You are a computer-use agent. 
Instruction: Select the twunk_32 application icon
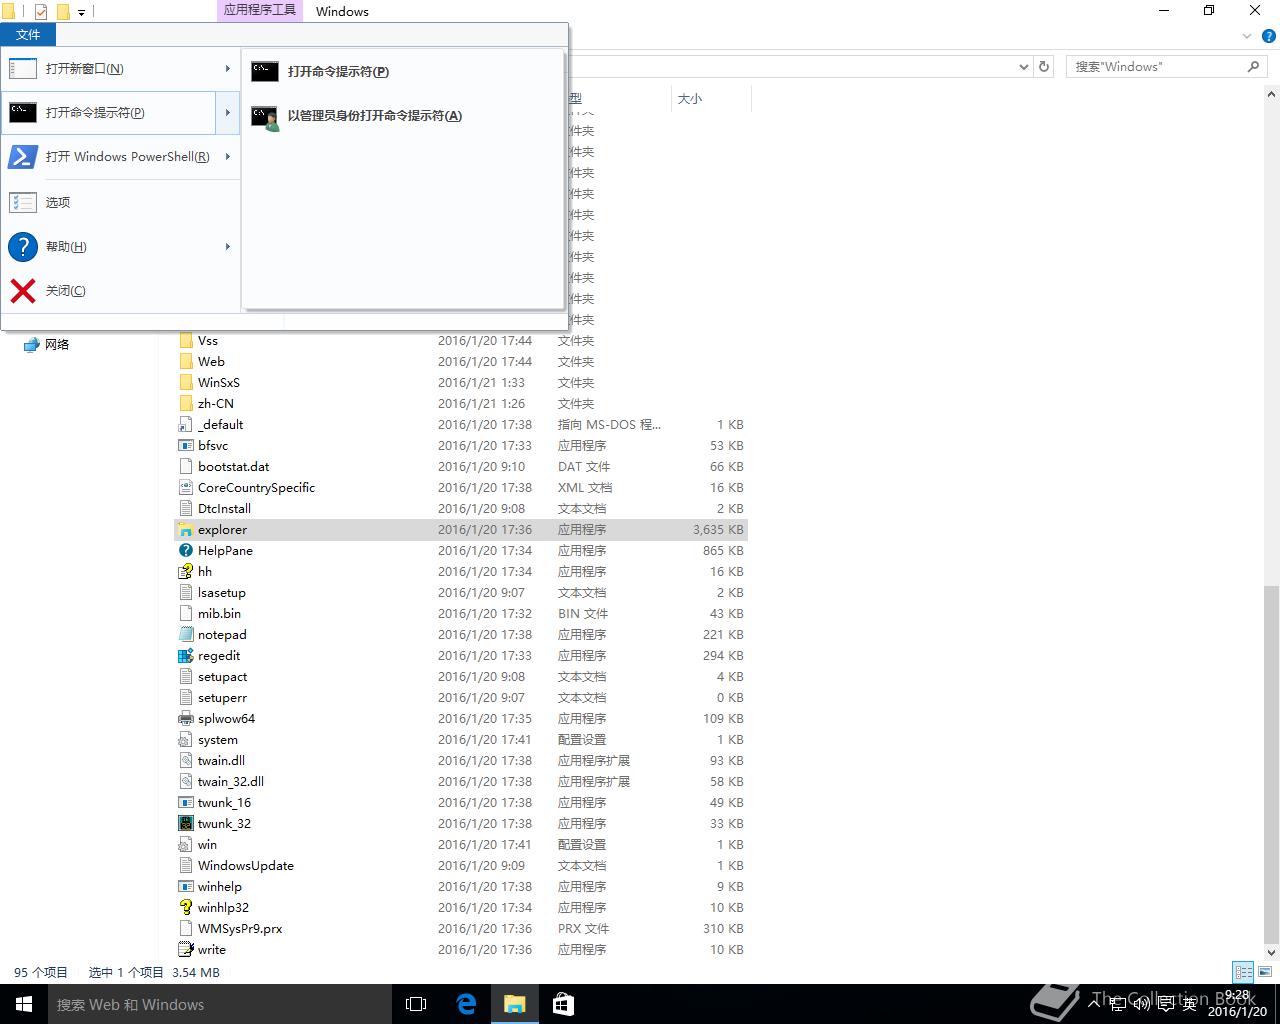(x=185, y=824)
